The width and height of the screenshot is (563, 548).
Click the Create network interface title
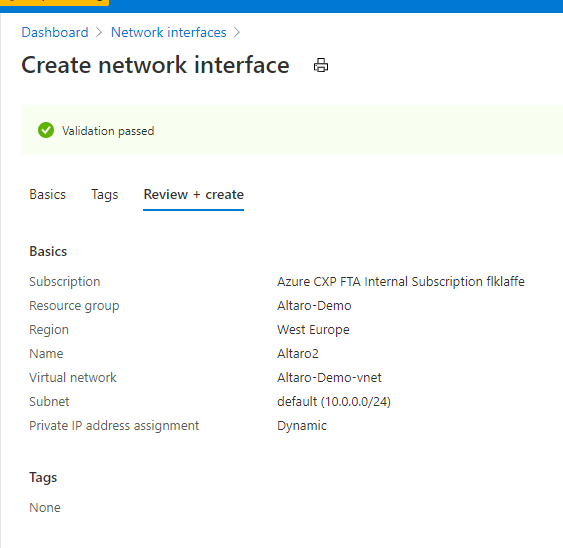click(155, 65)
